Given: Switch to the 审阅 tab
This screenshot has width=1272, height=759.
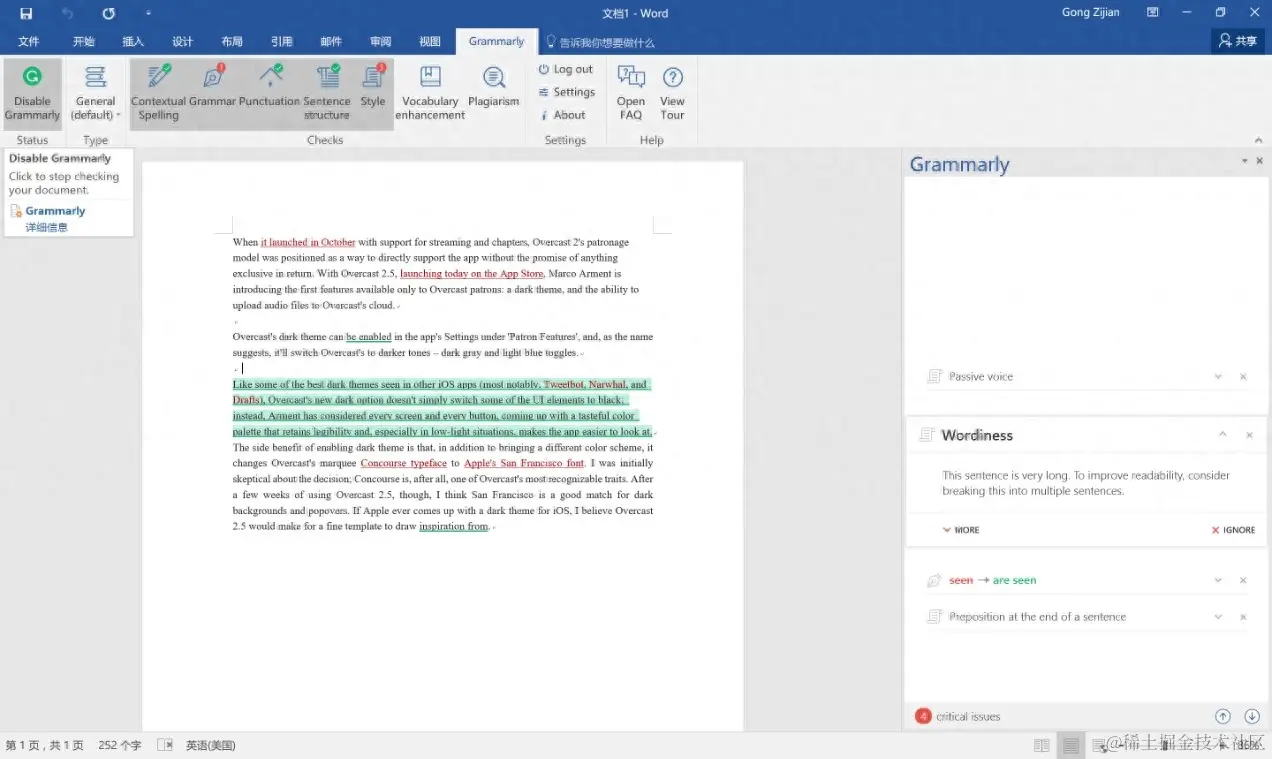Looking at the screenshot, I should [x=381, y=42].
